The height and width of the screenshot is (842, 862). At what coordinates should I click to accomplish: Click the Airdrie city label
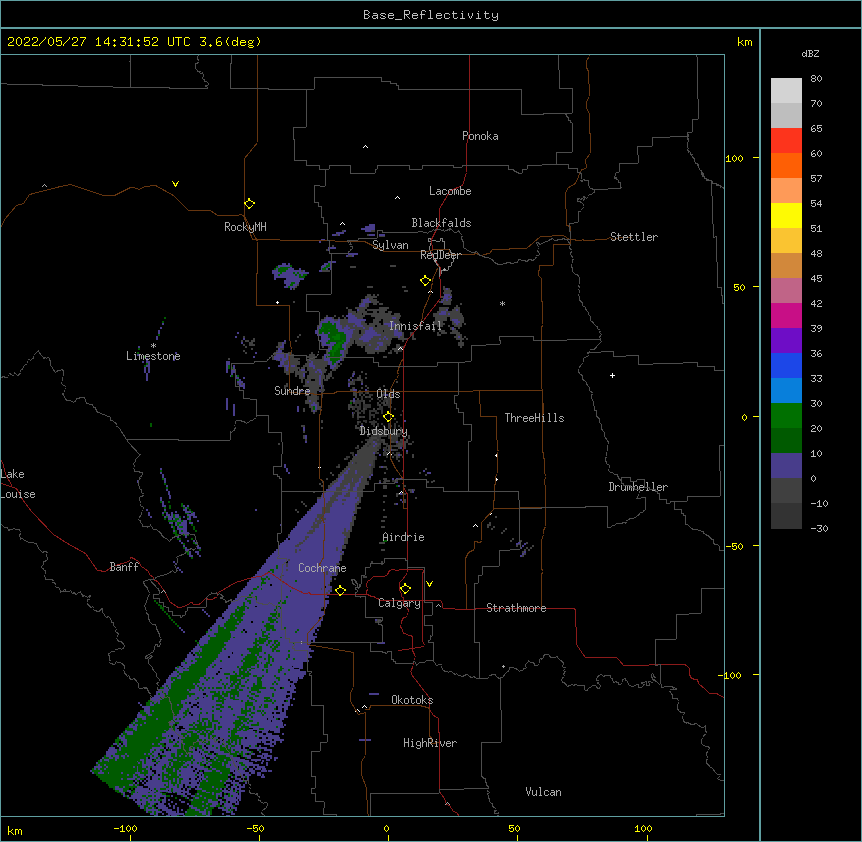[x=403, y=537]
